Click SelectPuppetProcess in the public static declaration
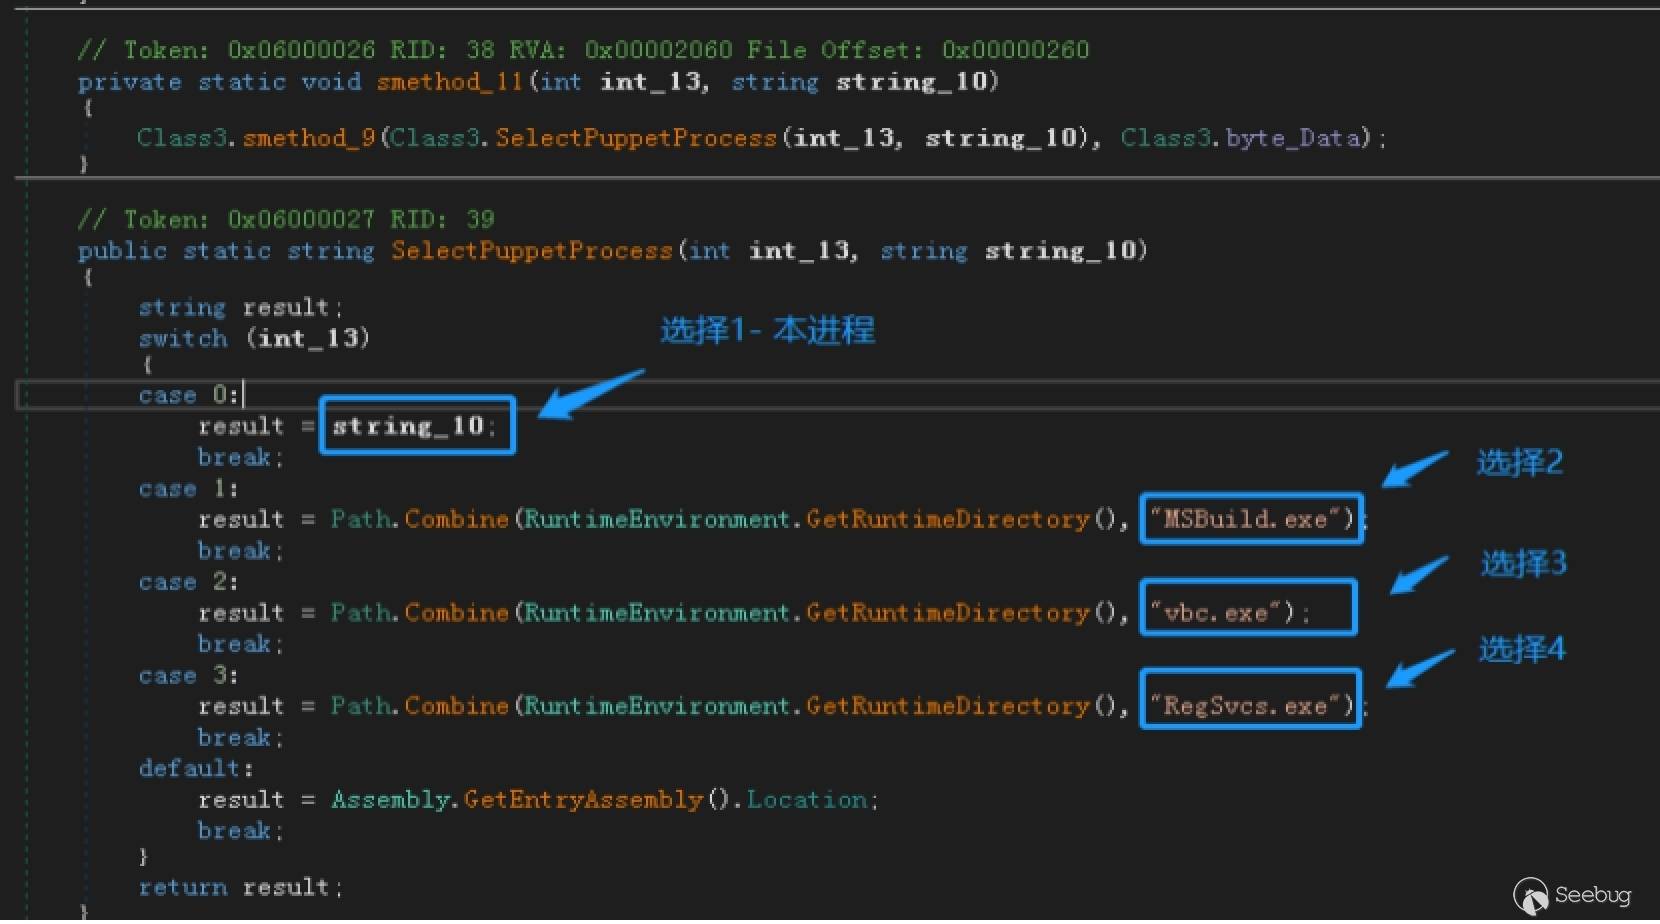Image resolution: width=1660 pixels, height=924 pixels. 532,251
